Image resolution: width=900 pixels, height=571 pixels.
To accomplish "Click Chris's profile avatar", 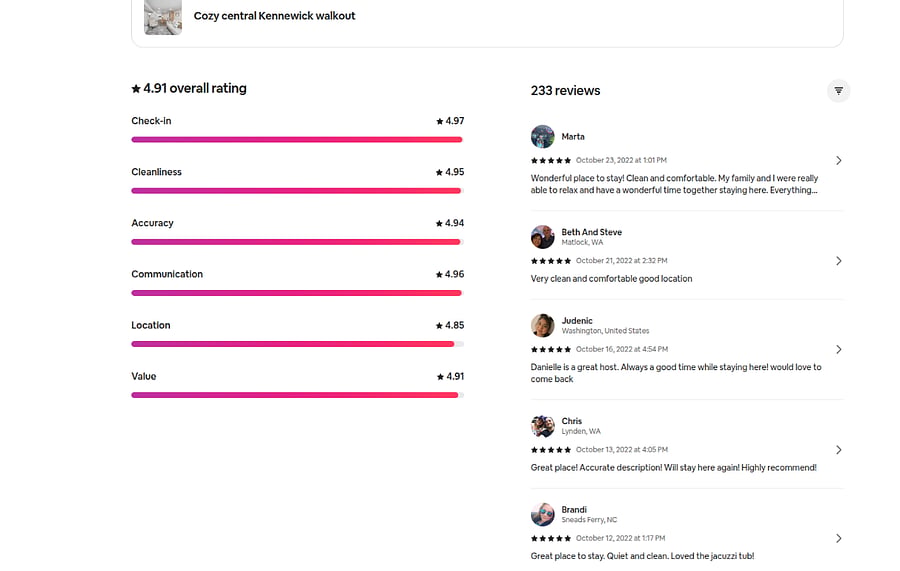I will tap(542, 426).
